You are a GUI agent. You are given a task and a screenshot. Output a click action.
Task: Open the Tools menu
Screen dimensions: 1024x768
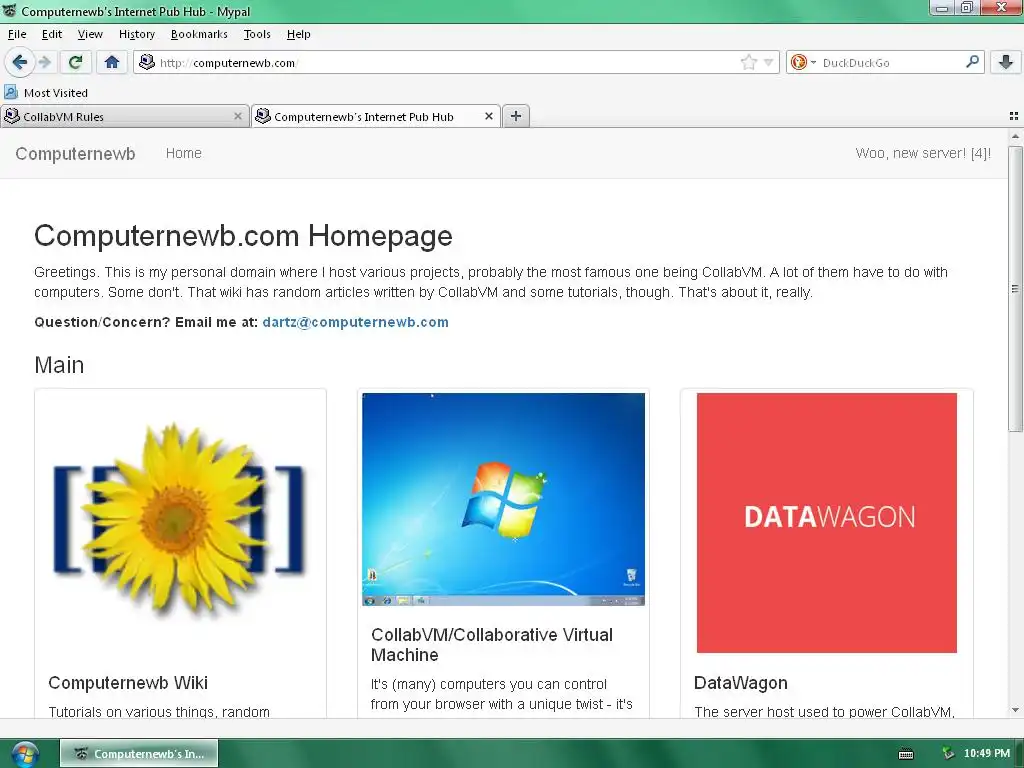pyautogui.click(x=257, y=34)
